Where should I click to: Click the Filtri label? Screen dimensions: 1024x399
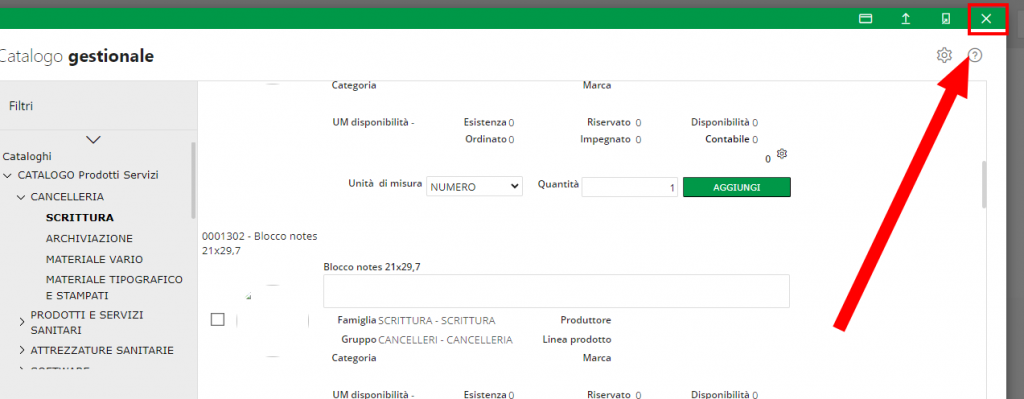click(21, 106)
